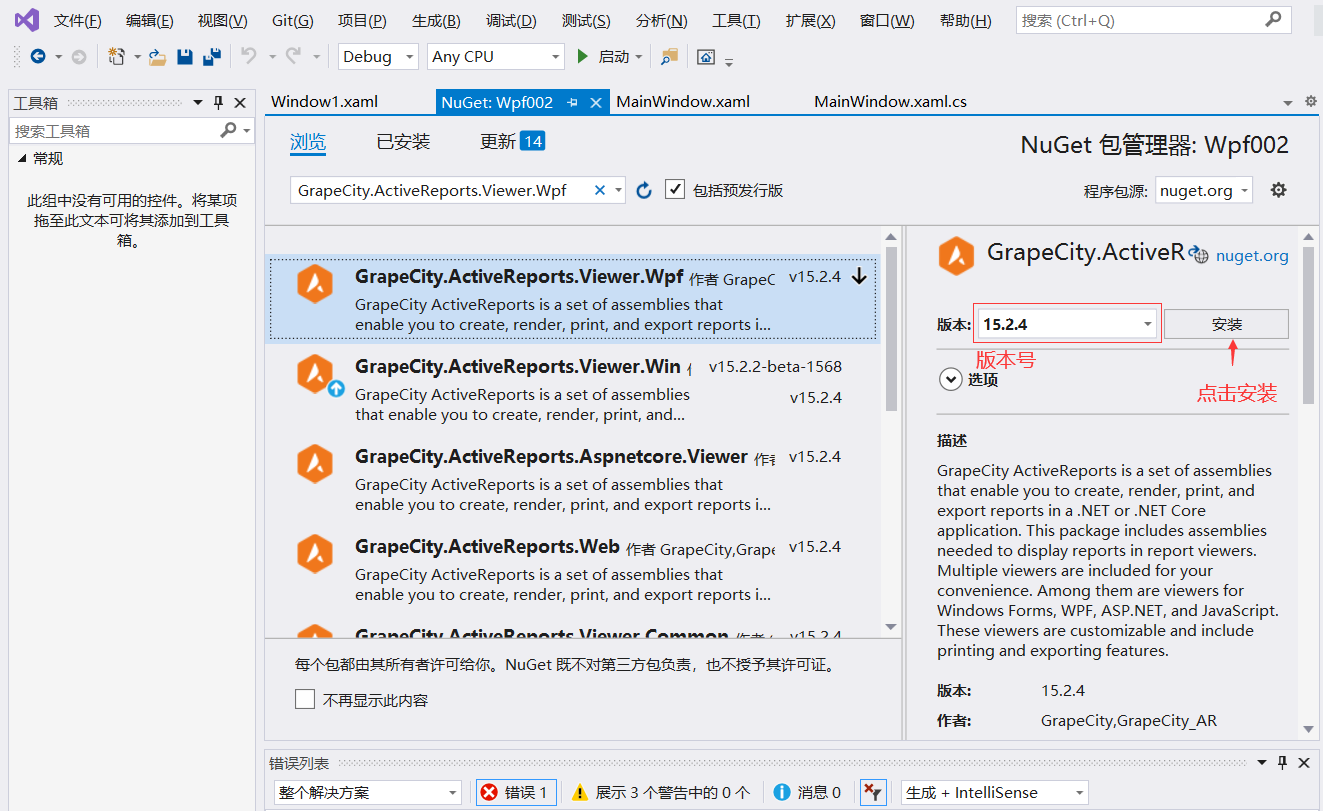The width and height of the screenshot is (1323, 811).
Task: Pin the Toolbox panel
Action: tap(218, 102)
